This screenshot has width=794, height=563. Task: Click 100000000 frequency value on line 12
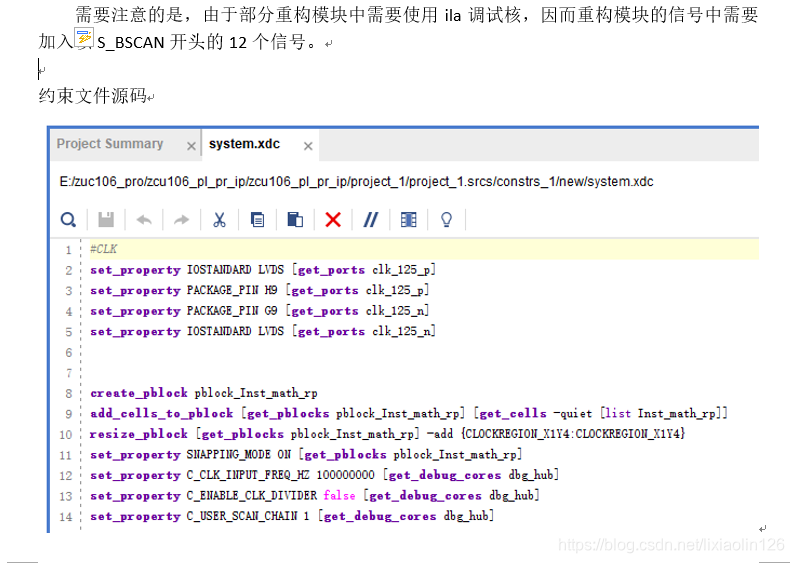346,475
